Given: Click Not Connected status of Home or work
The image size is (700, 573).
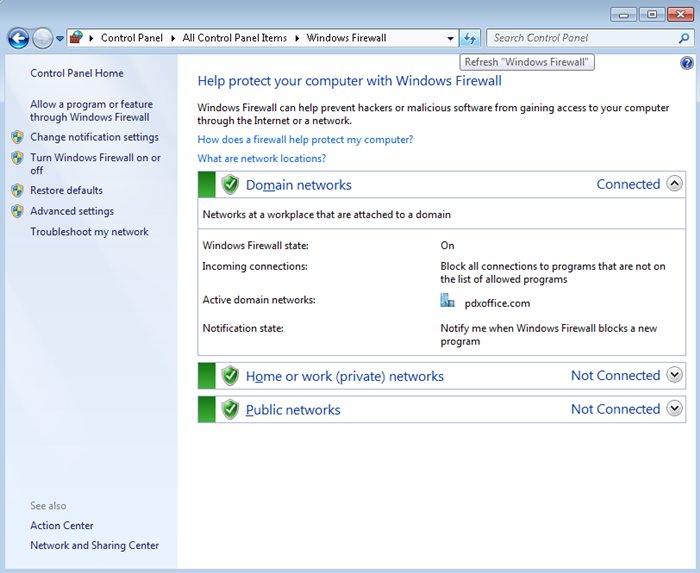Looking at the screenshot, I should tap(615, 375).
